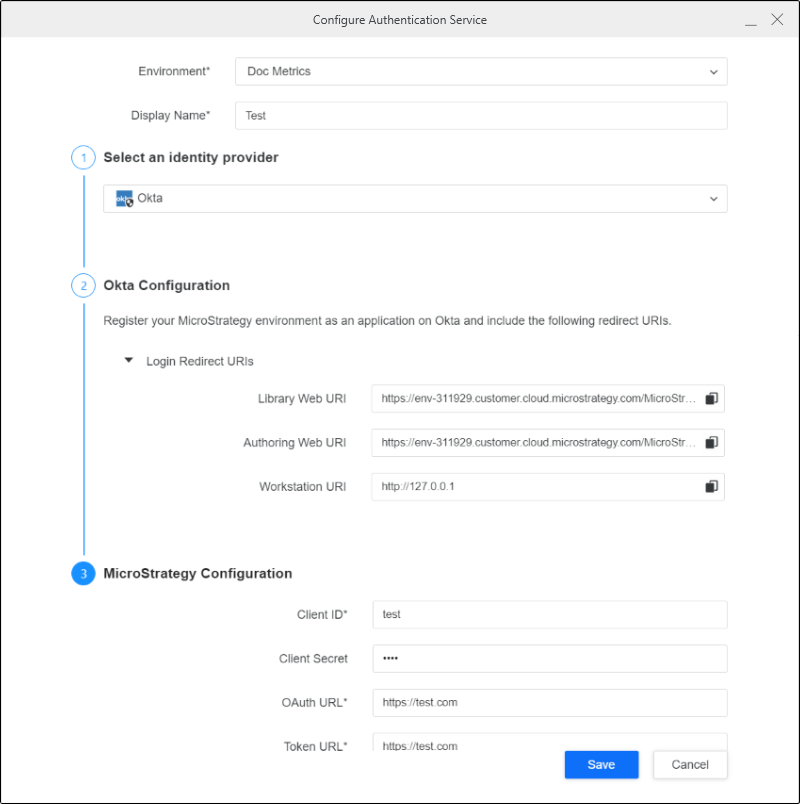The image size is (800, 804).
Task: Collapse the Login Redirect URIs section
Action: pos(129,360)
